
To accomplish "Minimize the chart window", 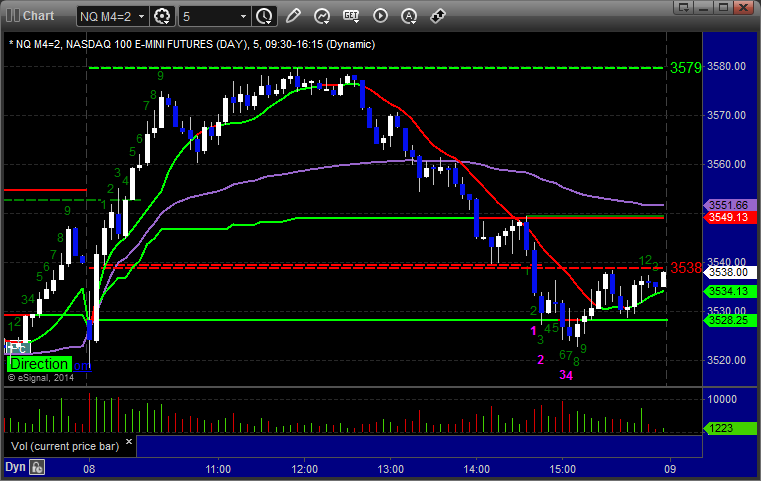I will coord(704,7).
